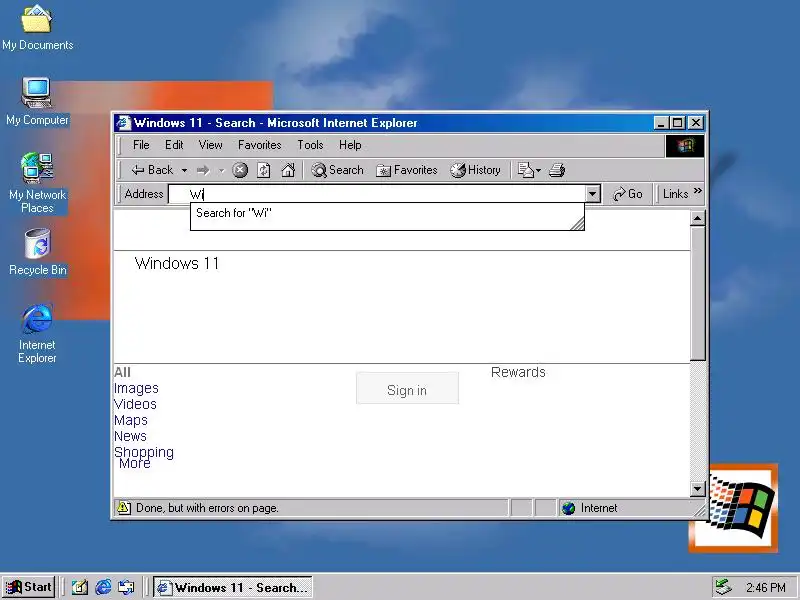Image resolution: width=800 pixels, height=600 pixels.
Task: Click the autocomplete dropdown resize grip
Action: (x=577, y=223)
